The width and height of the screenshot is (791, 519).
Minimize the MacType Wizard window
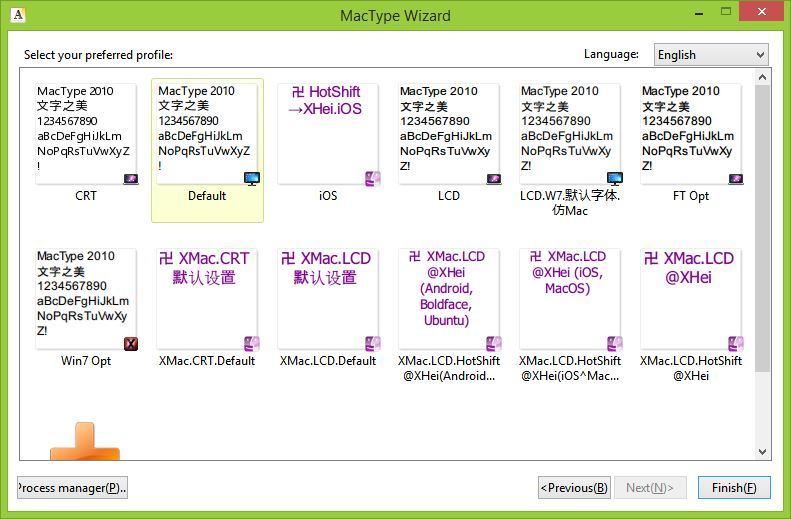coord(699,13)
